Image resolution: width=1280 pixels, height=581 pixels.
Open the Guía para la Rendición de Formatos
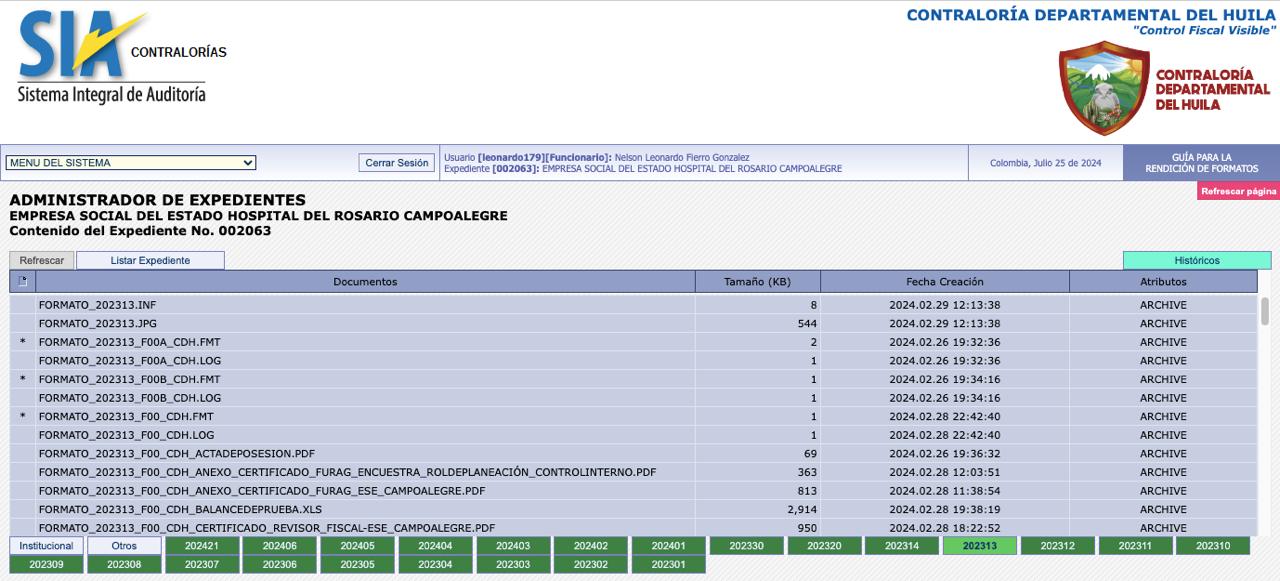(x=1201, y=163)
